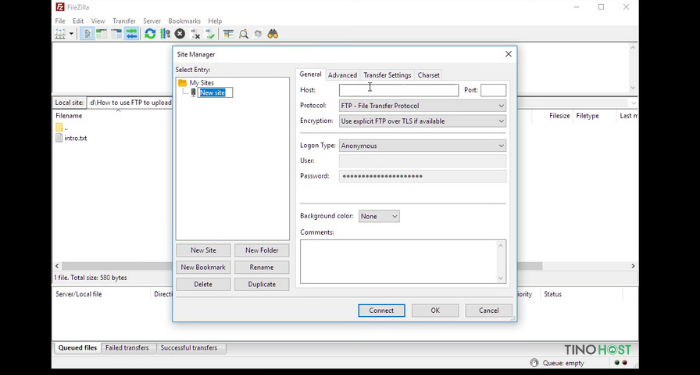The height and width of the screenshot is (375, 700).
Task: Toggle local directory tree icon
Action: [102, 34]
